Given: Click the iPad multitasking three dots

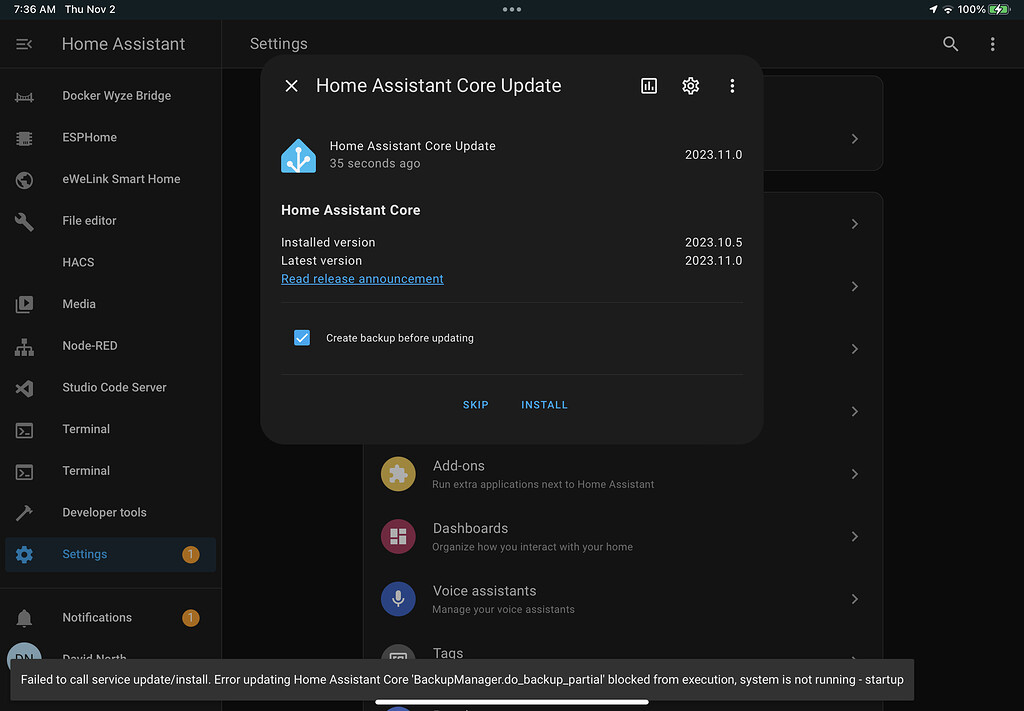Looking at the screenshot, I should [512, 9].
